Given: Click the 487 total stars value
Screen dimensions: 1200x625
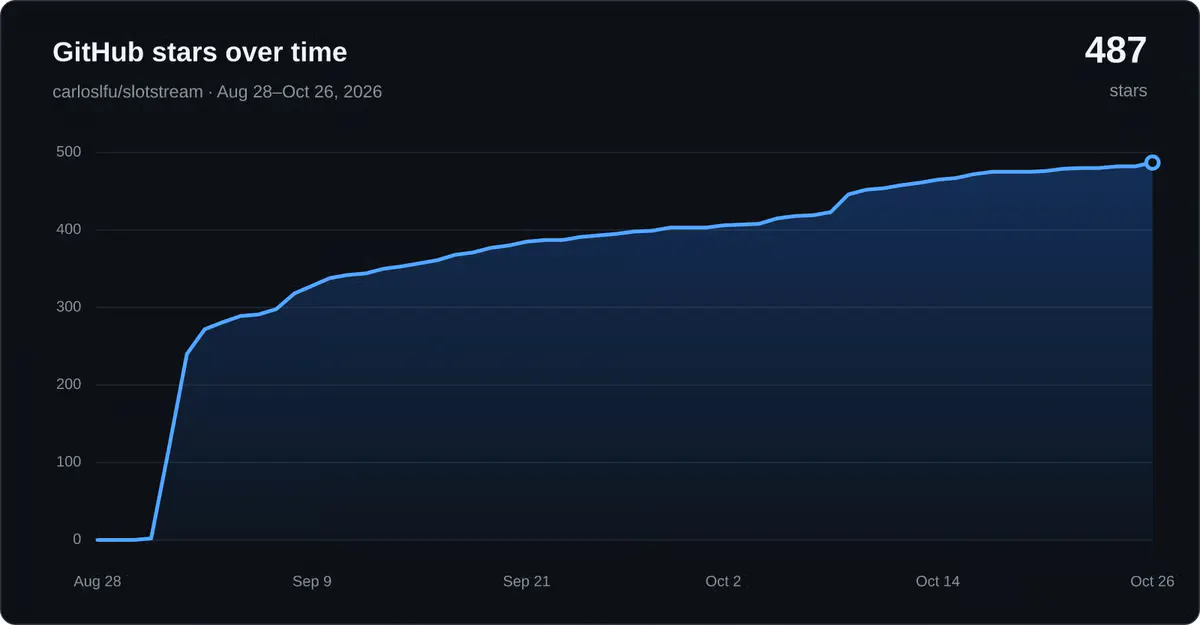Looking at the screenshot, I should (1116, 51).
